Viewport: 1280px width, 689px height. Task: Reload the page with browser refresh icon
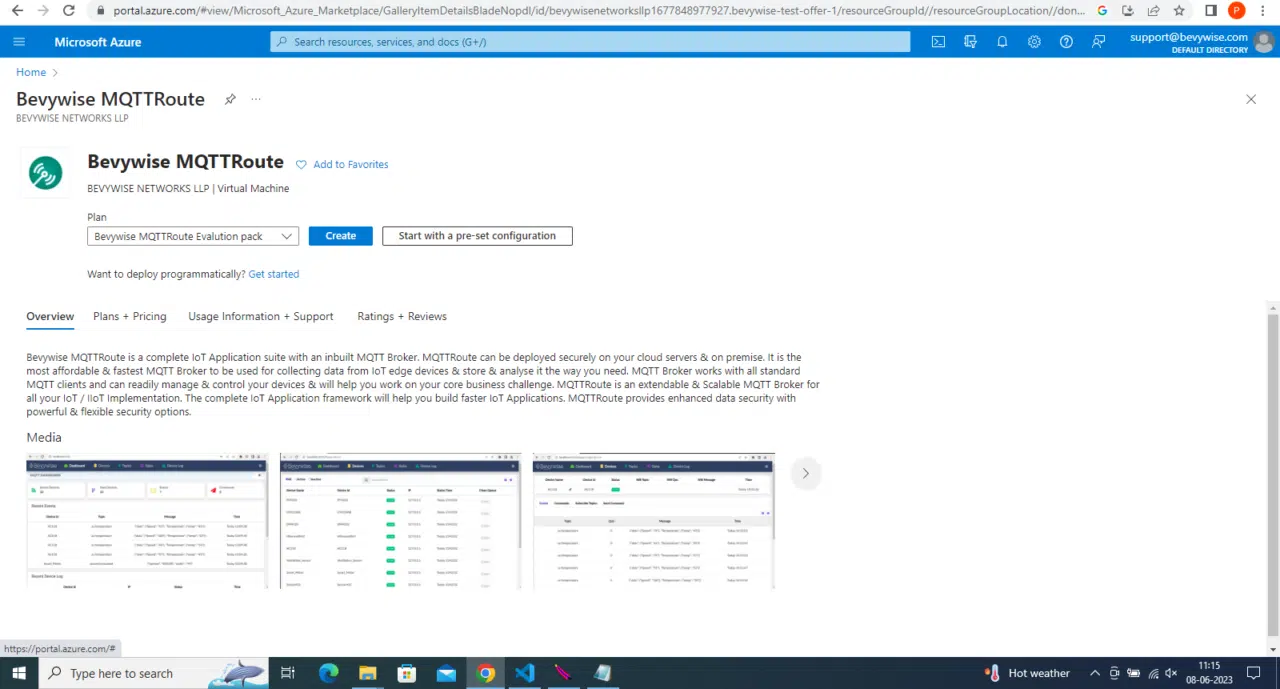(x=68, y=10)
